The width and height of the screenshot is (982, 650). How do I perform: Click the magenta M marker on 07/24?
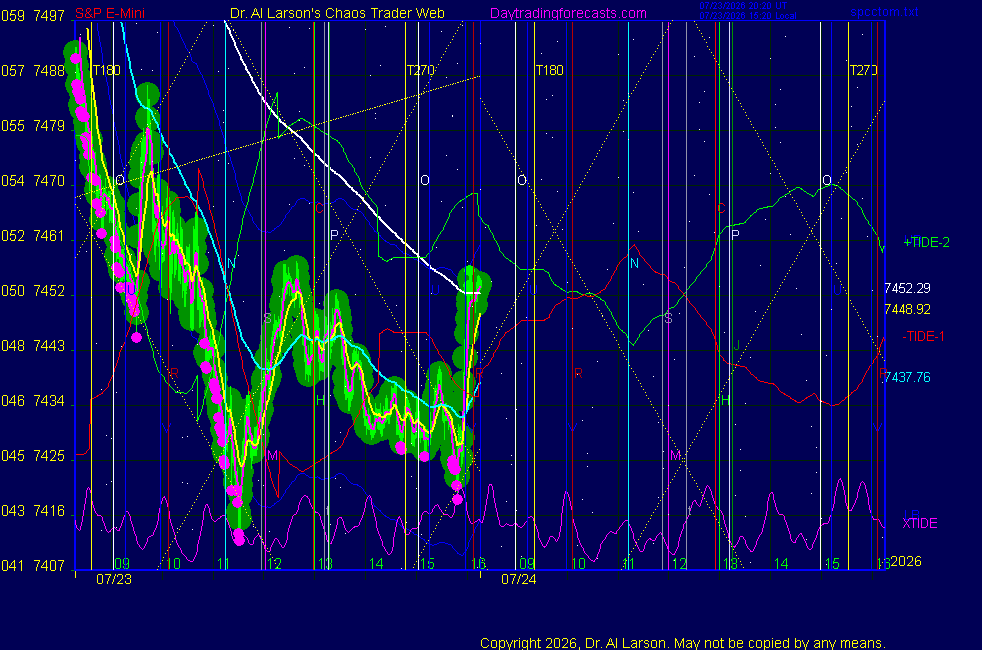pyautogui.click(x=675, y=456)
